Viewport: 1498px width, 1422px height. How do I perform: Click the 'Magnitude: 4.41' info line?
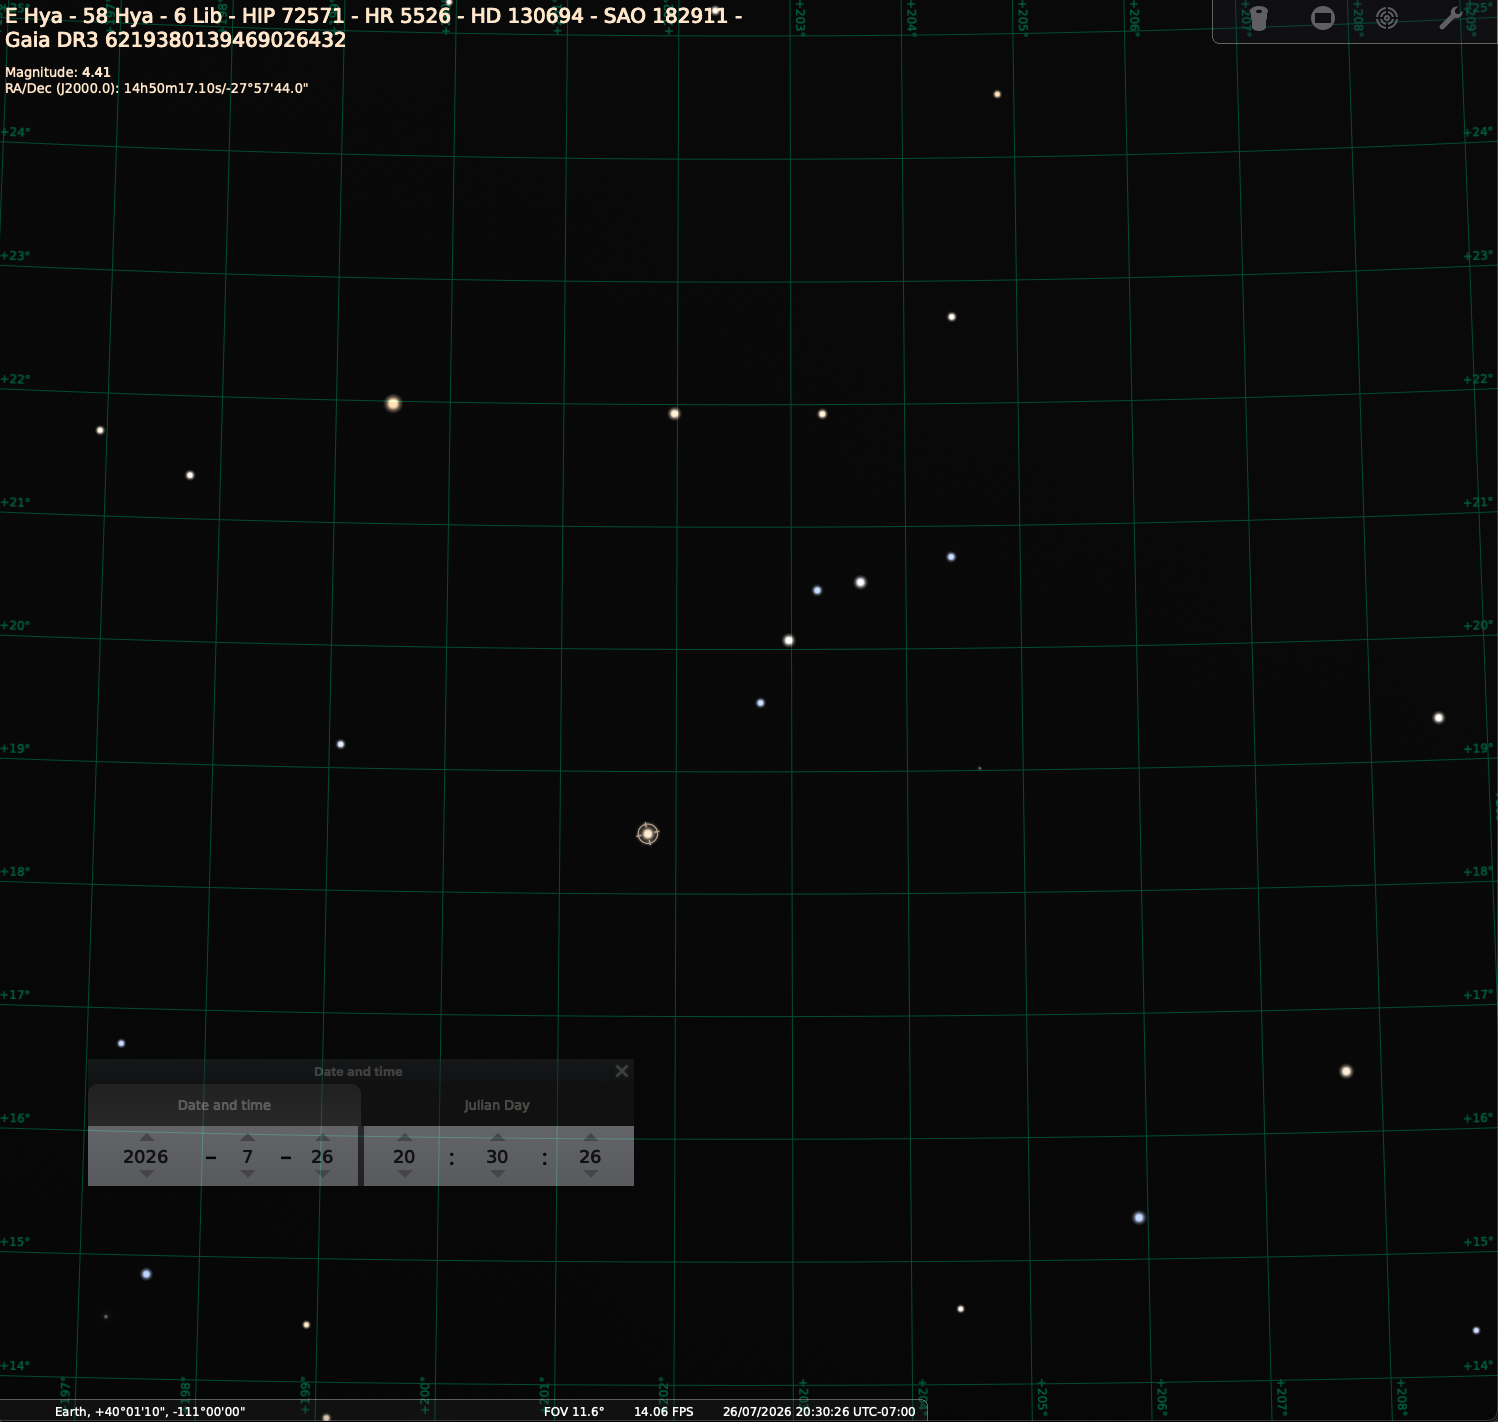tap(58, 72)
